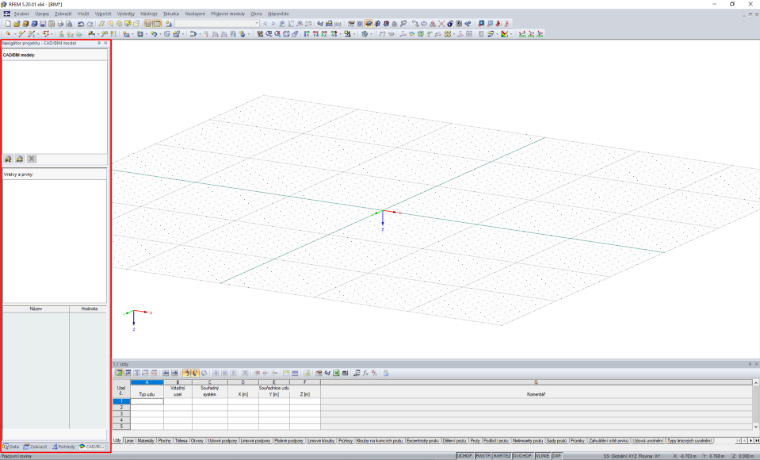Click the open CAD/BIM folder icon
The image size is (760, 460).
point(19,159)
